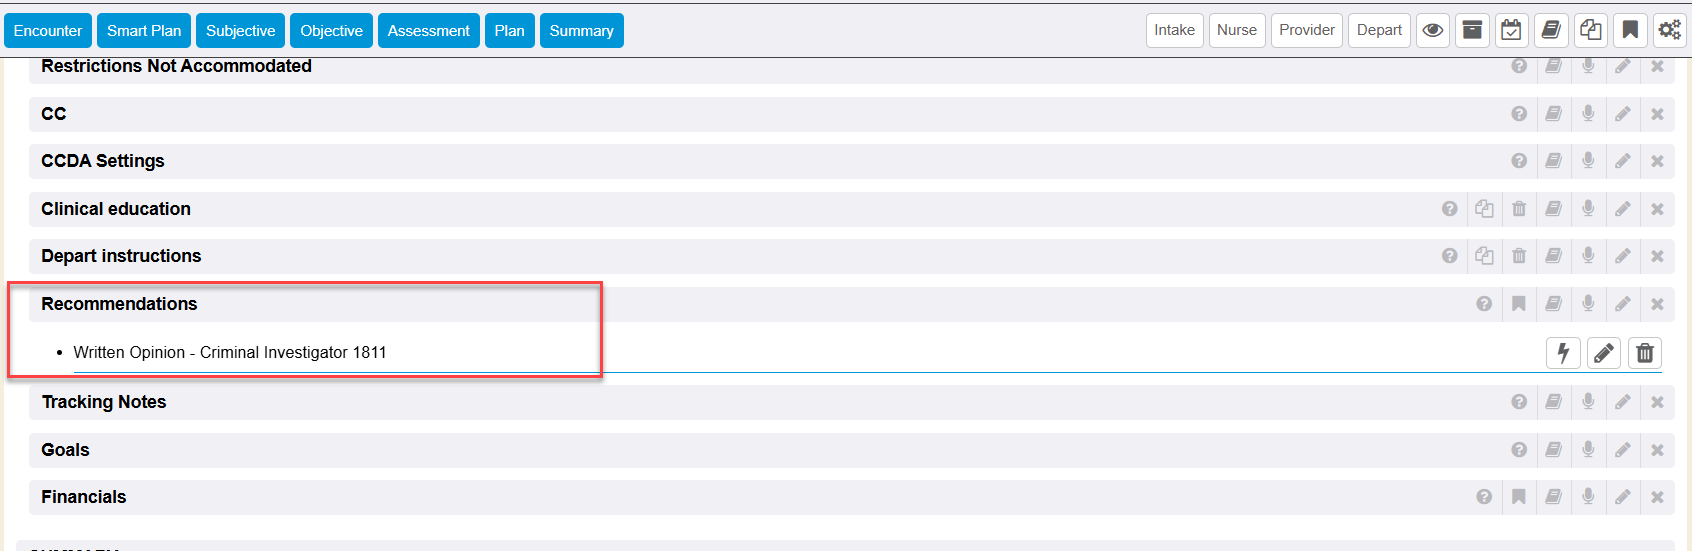Click the trash icon in Depart instructions row
1692x551 pixels.
[1519, 256]
